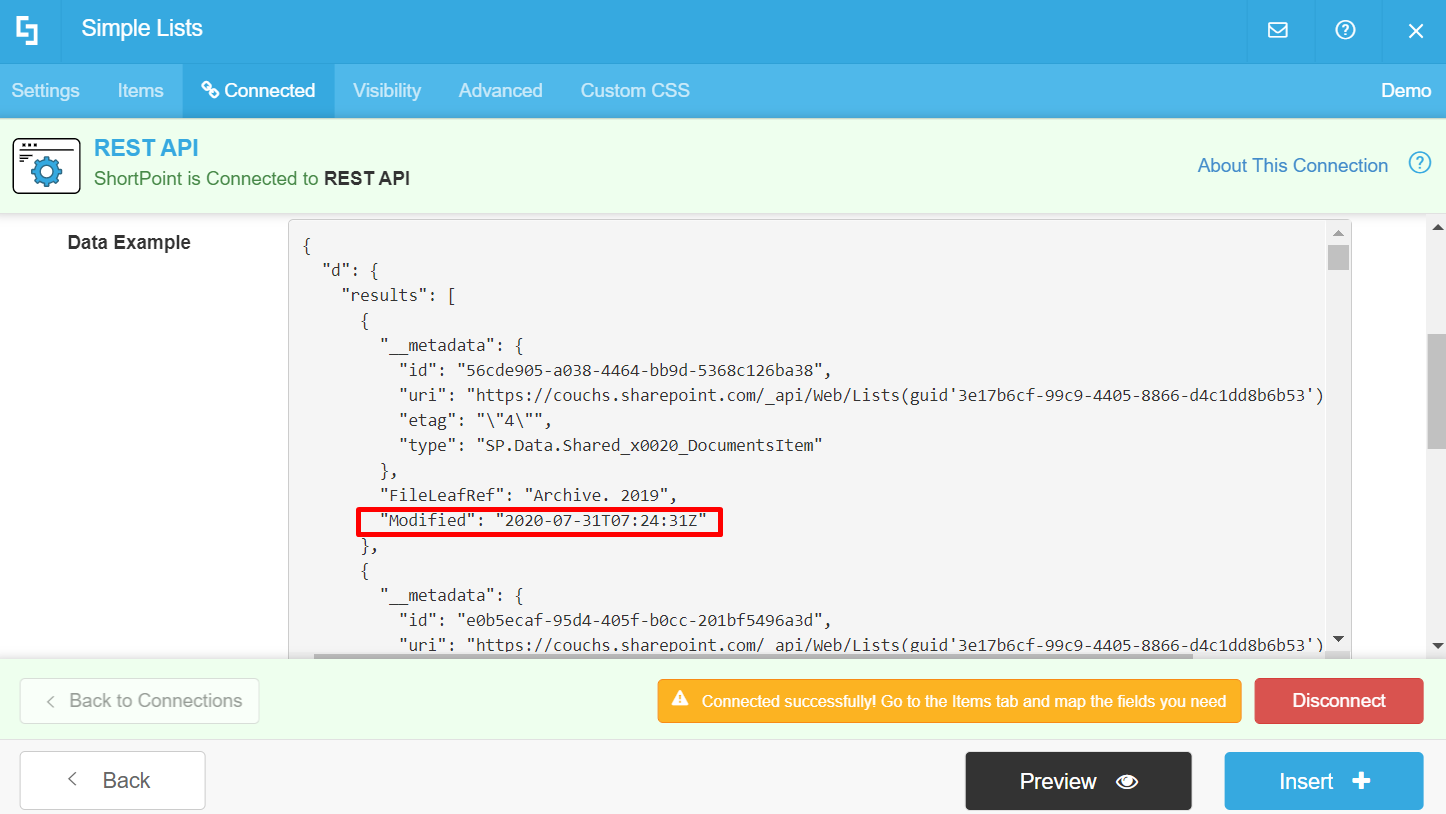Click the question mark help icon in header
This screenshot has width=1446, height=814.
1346,30
